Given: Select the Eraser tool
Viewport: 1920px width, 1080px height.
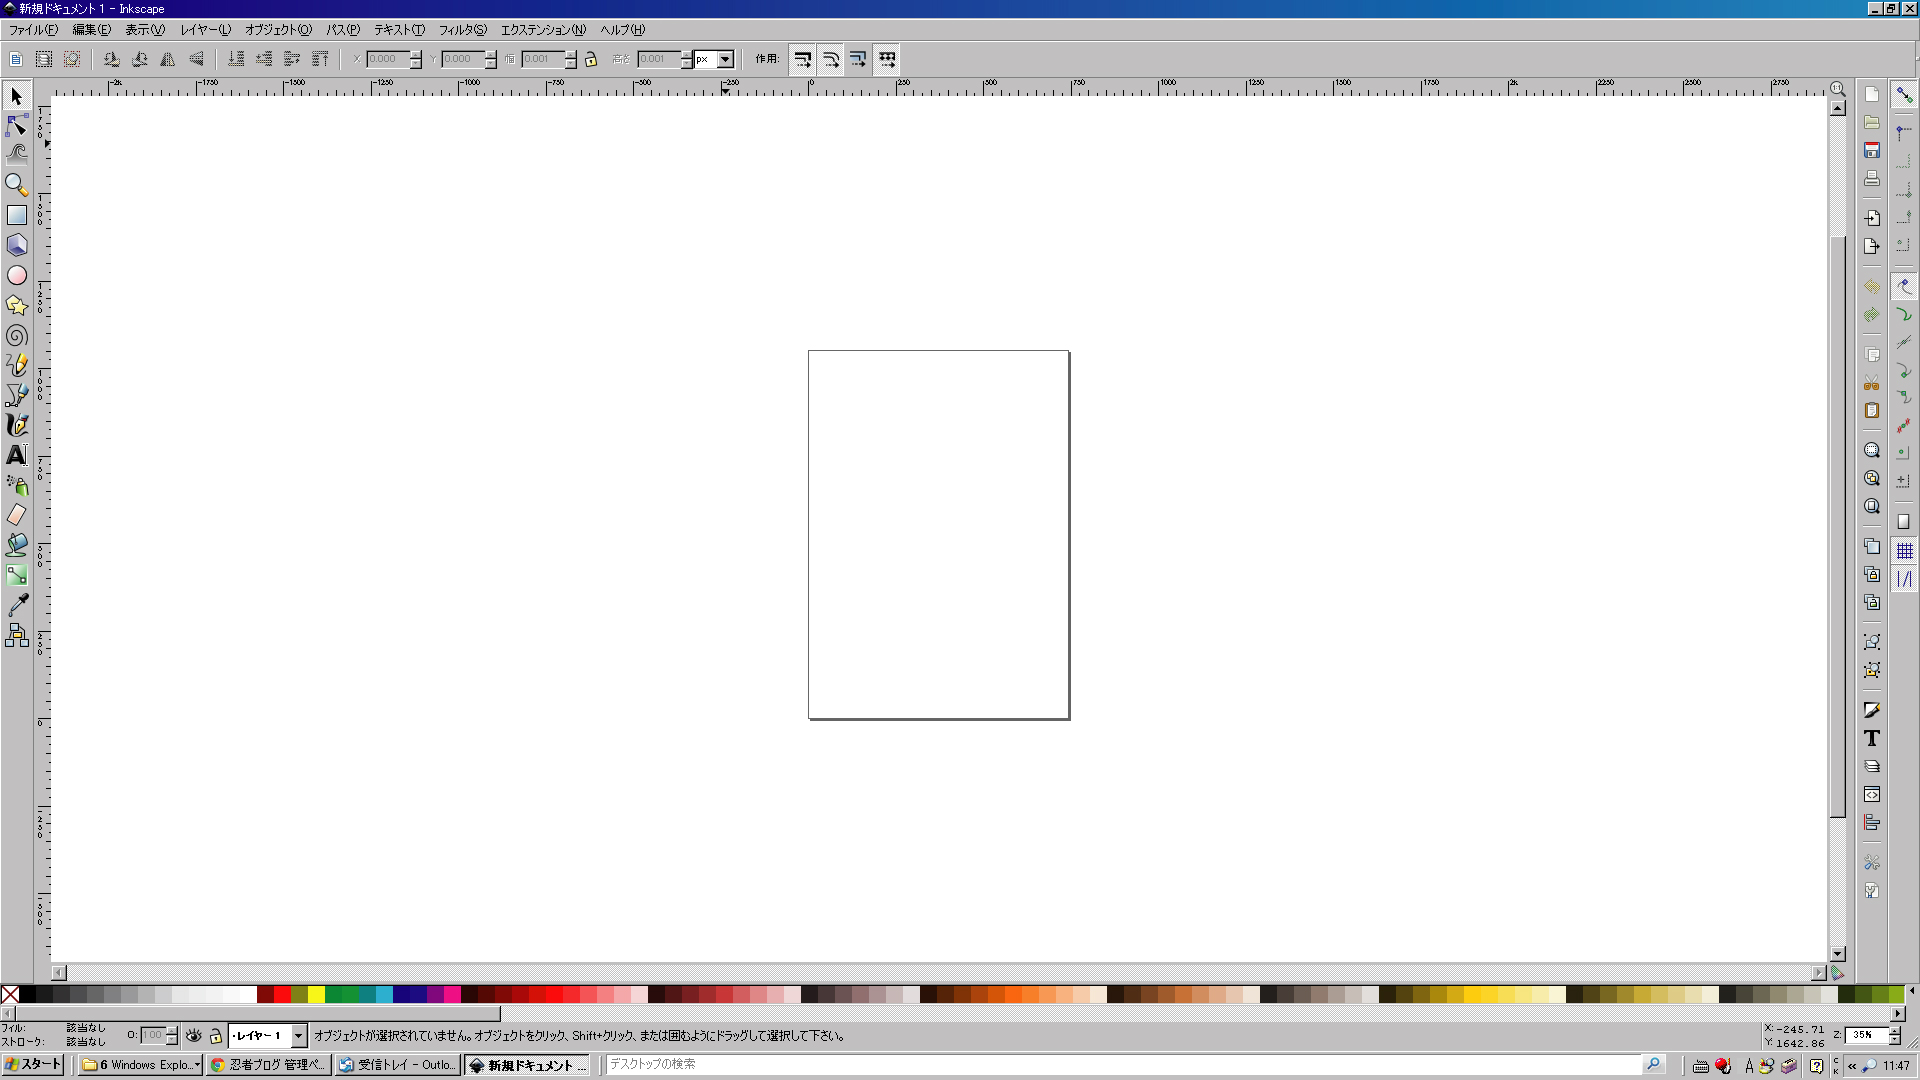Looking at the screenshot, I should tap(17, 515).
